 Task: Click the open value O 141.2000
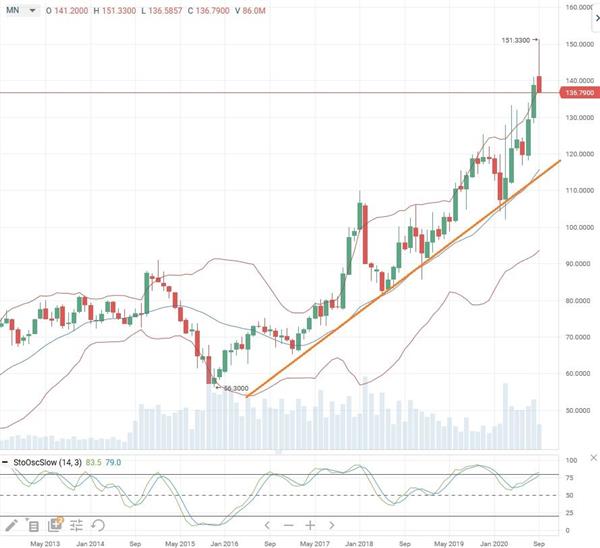(67, 11)
